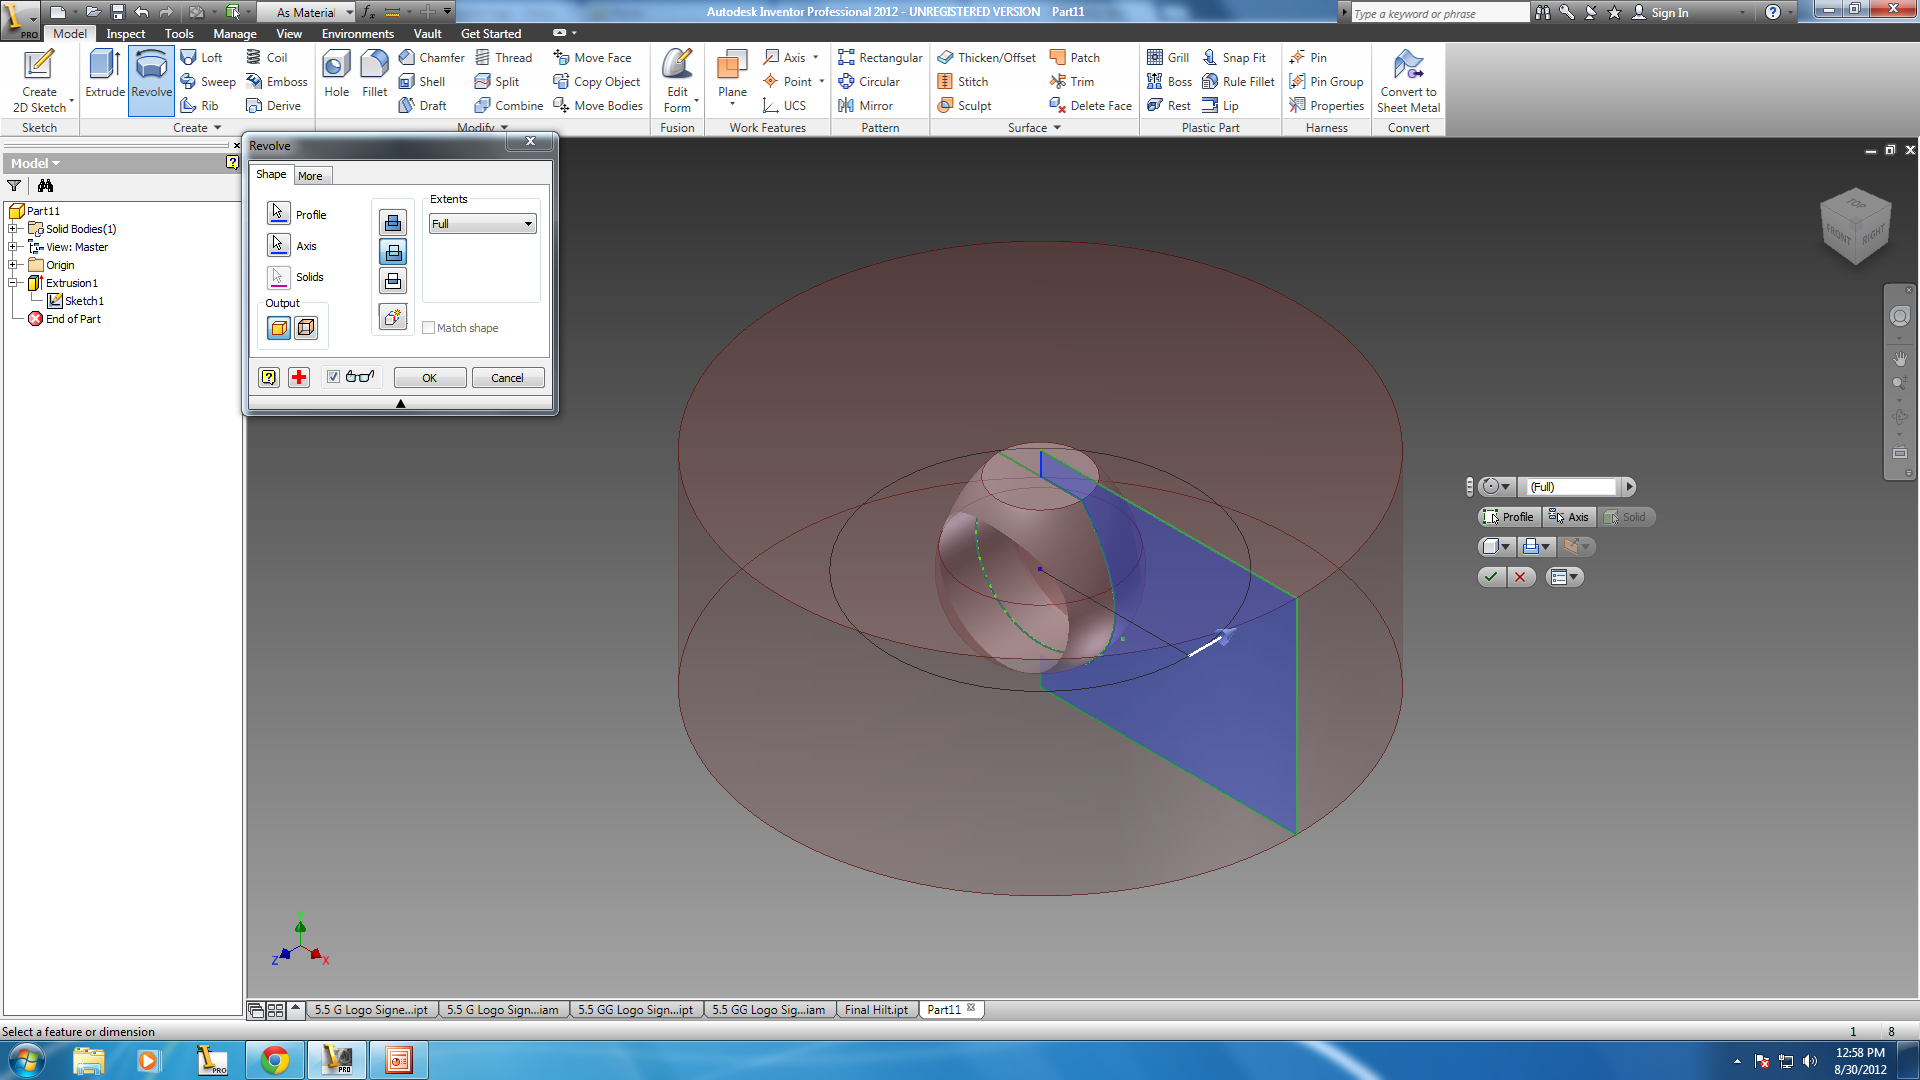Start Create 2D Sketch
This screenshot has height=1080, width=1920.
39,81
